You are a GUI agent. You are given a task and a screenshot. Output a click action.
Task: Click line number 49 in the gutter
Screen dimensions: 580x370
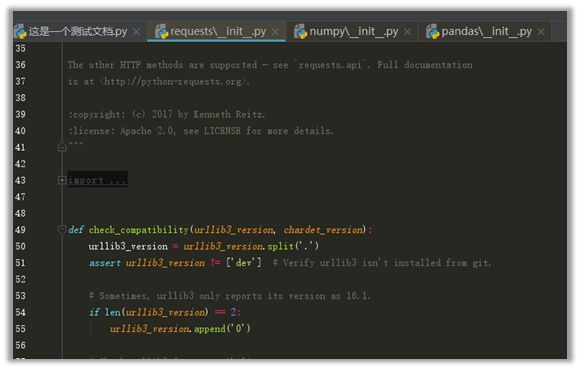pos(21,230)
